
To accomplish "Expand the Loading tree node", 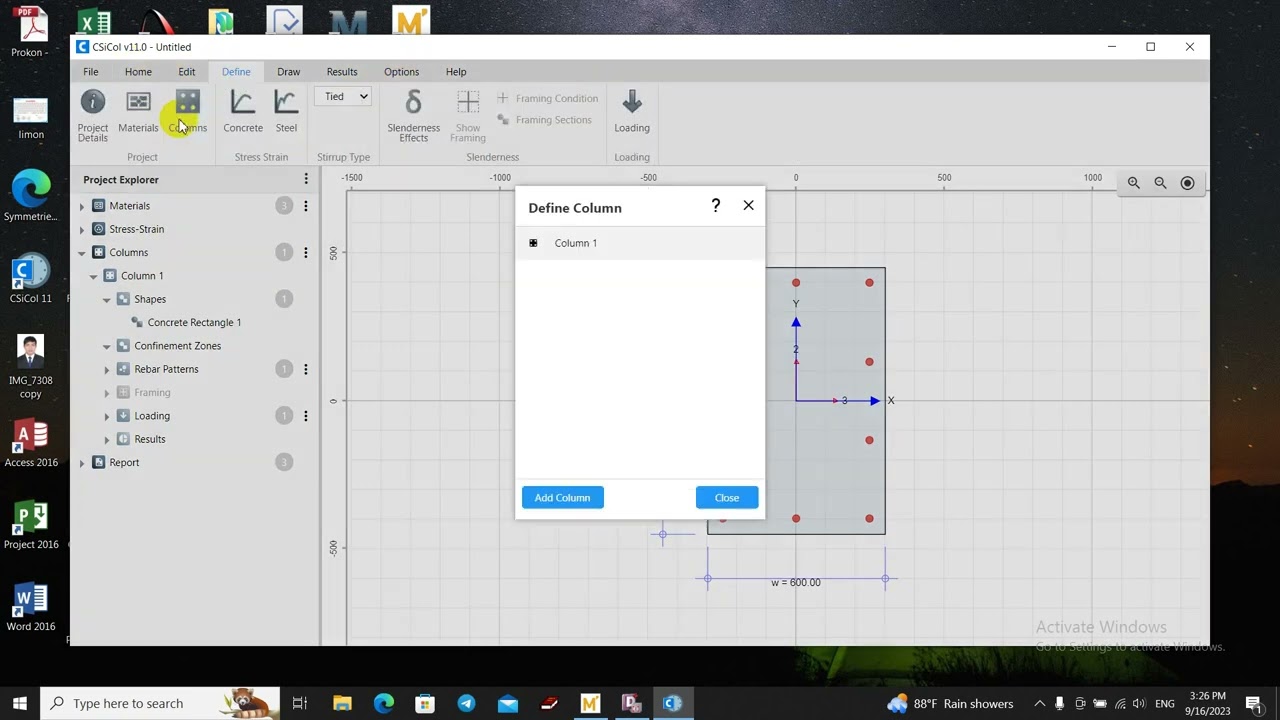I will click(x=107, y=416).
